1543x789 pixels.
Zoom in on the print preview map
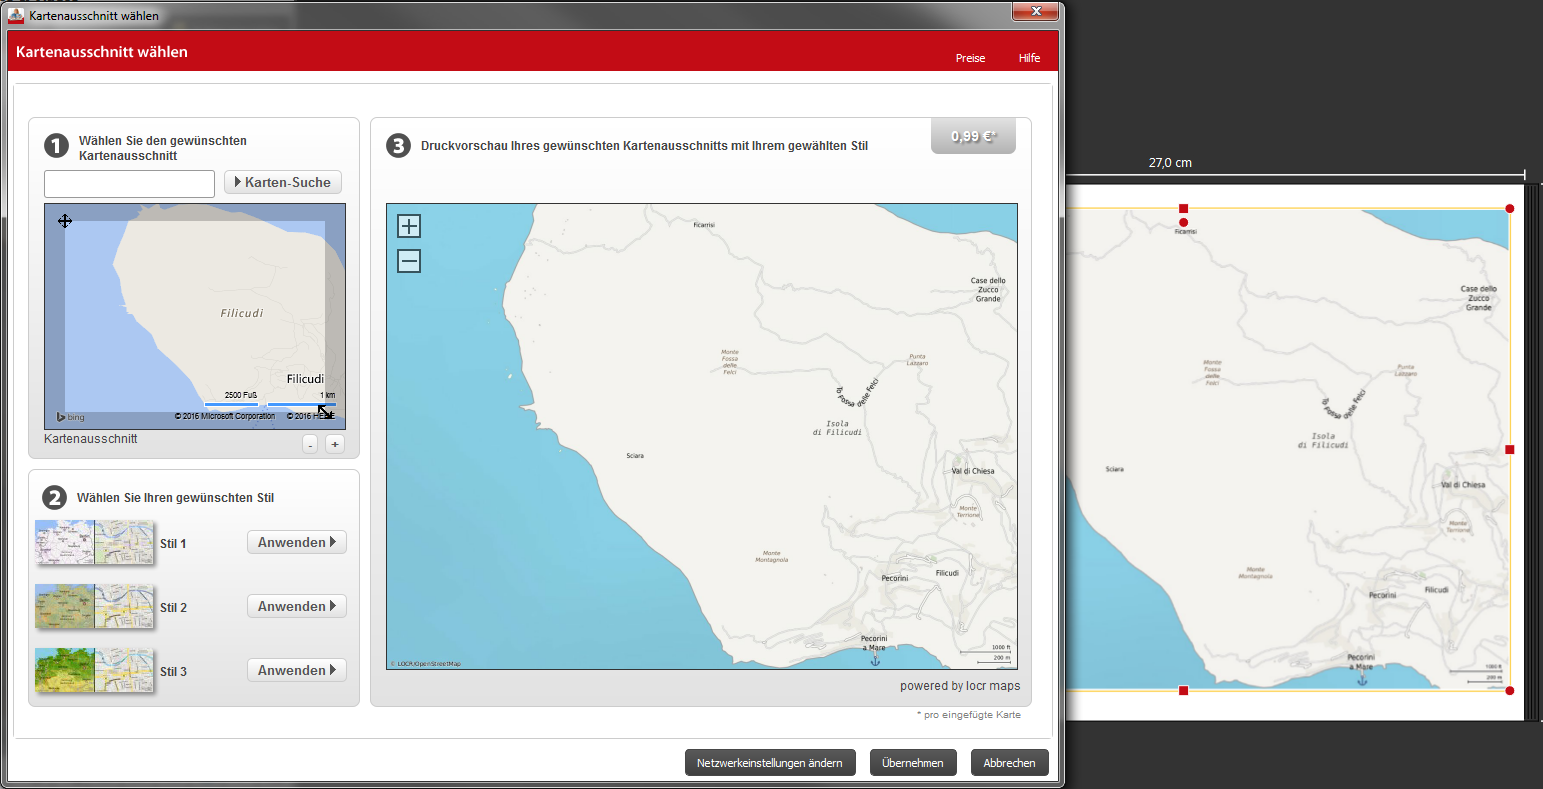409,226
